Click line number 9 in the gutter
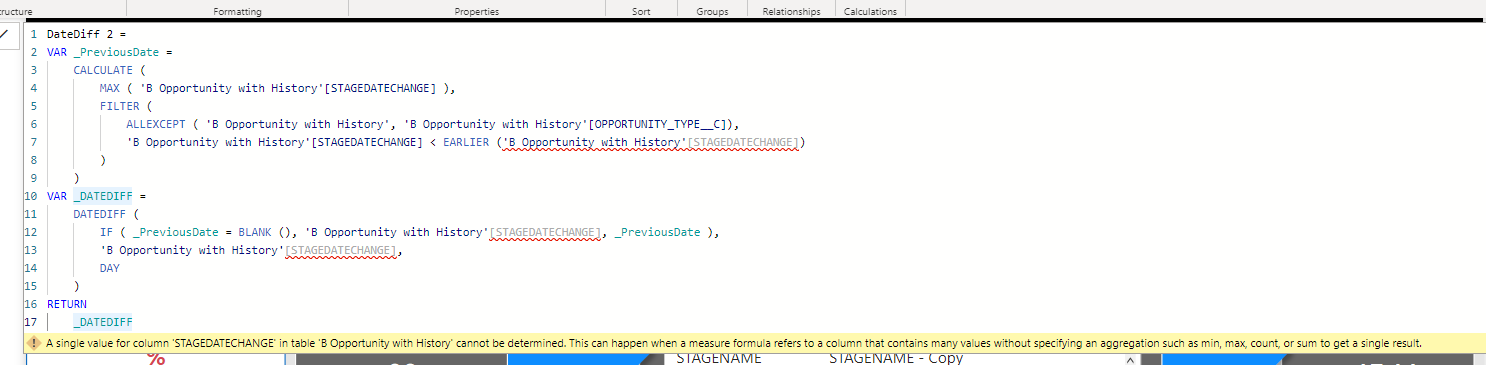The height and width of the screenshot is (365, 1486). tap(34, 178)
